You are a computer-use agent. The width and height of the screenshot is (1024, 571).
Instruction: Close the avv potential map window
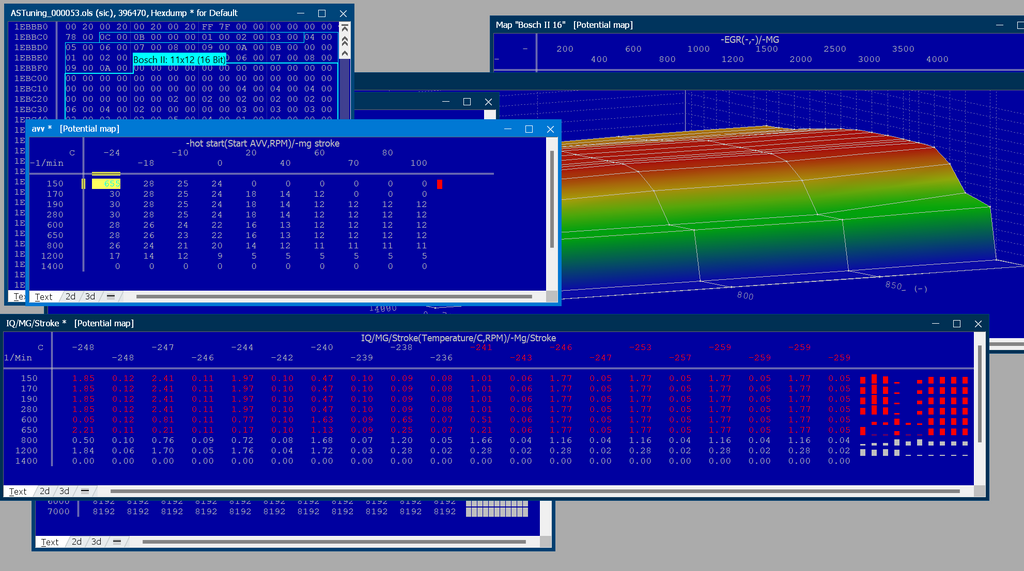551,129
